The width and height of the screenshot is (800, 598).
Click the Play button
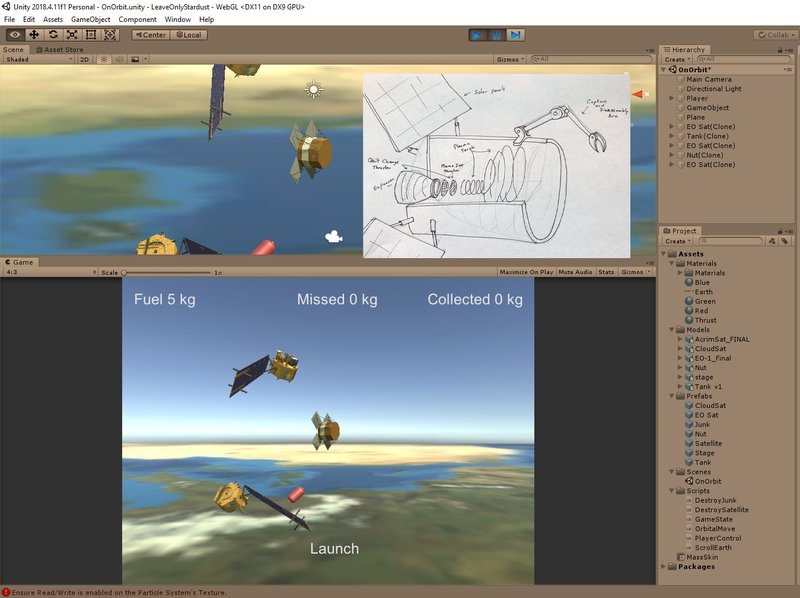click(x=479, y=34)
